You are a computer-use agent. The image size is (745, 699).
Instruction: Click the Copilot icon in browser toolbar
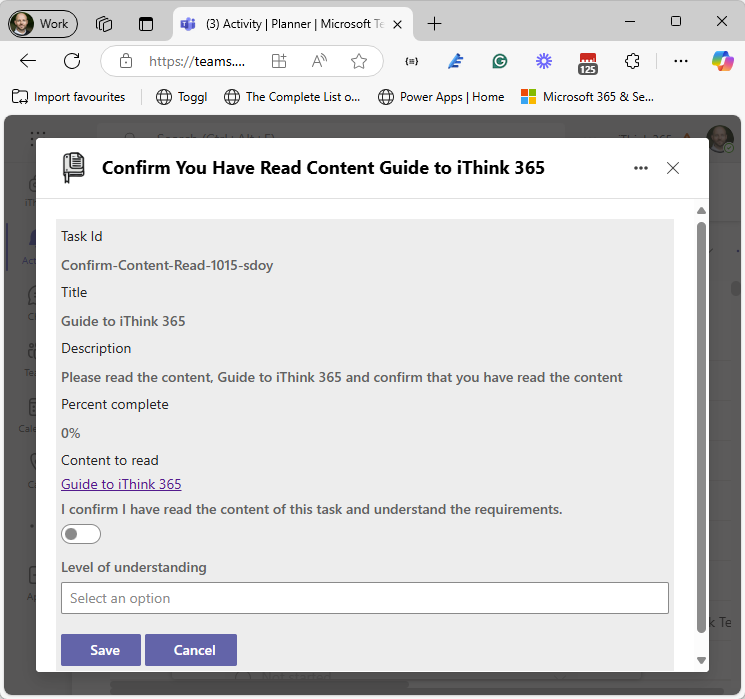coord(722,61)
